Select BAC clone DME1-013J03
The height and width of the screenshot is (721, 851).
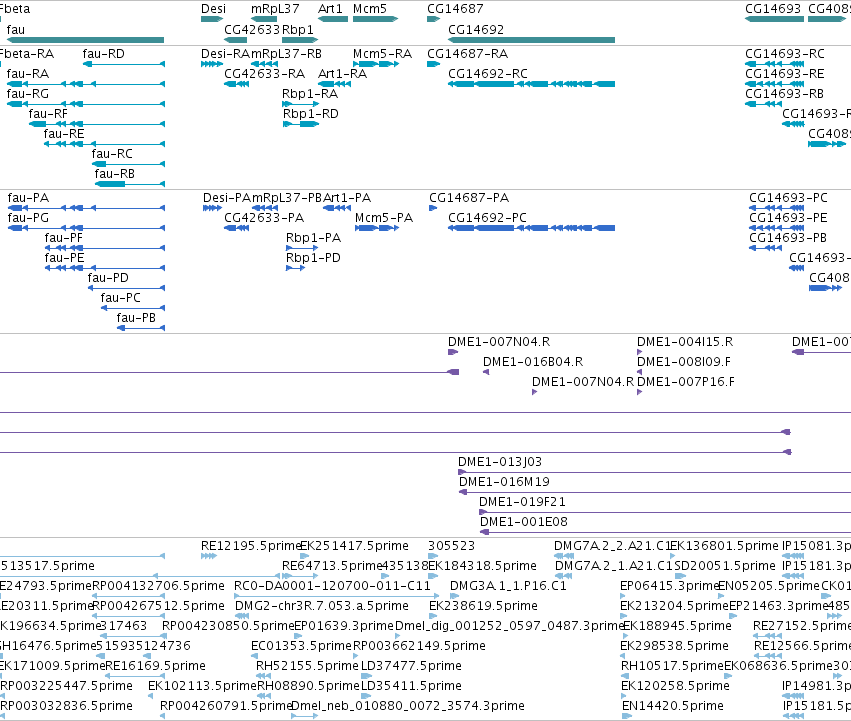point(500,462)
